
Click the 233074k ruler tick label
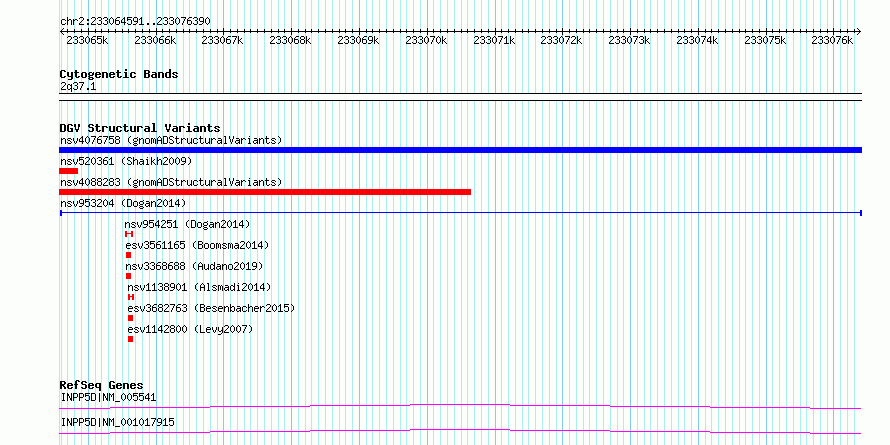pos(698,40)
